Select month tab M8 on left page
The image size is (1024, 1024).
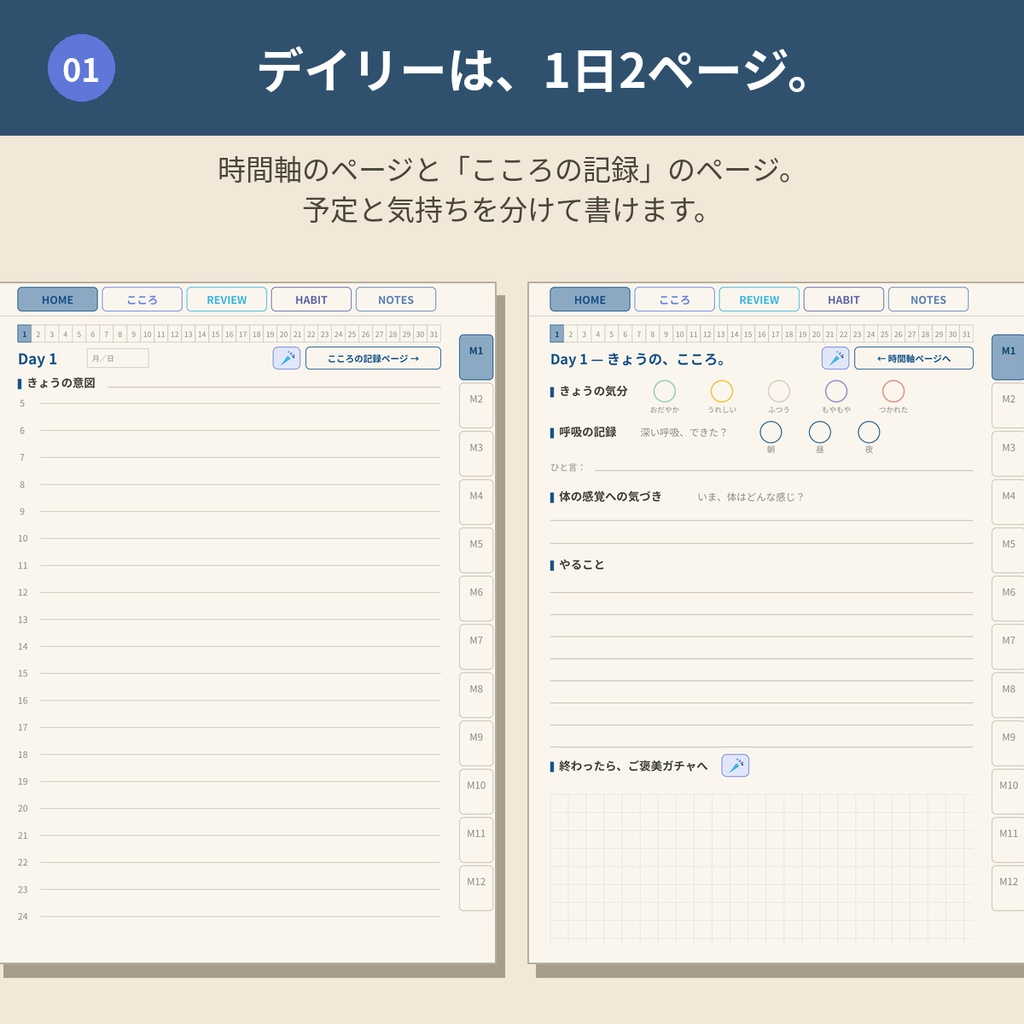(476, 696)
